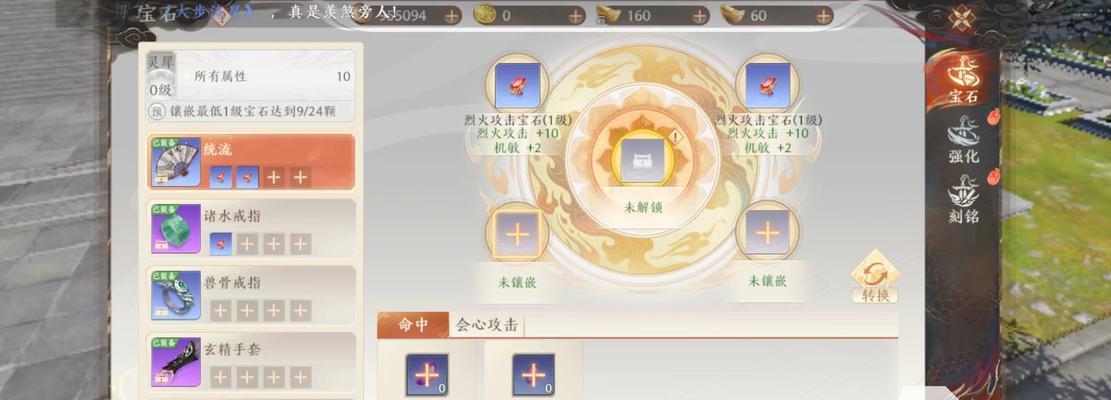
Task: Select the 玄精手套 gloves equipment entry
Action: pyautogui.click(x=252, y=361)
